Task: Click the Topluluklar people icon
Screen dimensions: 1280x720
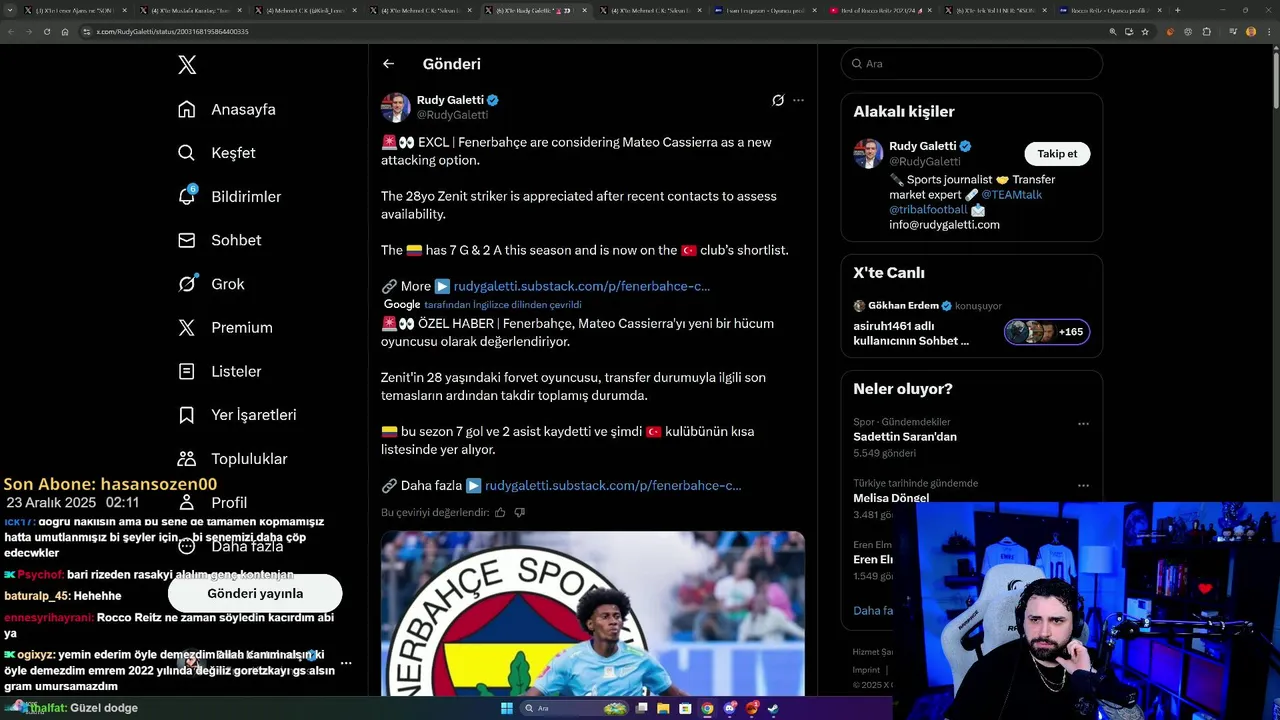Action: tap(187, 459)
